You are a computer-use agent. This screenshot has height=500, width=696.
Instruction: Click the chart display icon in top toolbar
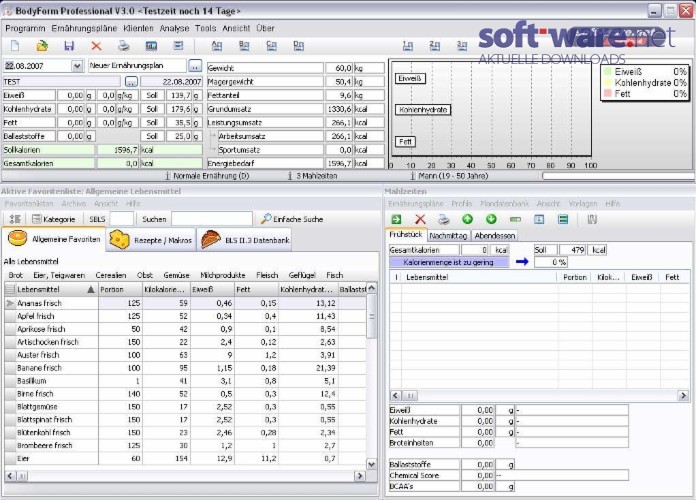151,45
